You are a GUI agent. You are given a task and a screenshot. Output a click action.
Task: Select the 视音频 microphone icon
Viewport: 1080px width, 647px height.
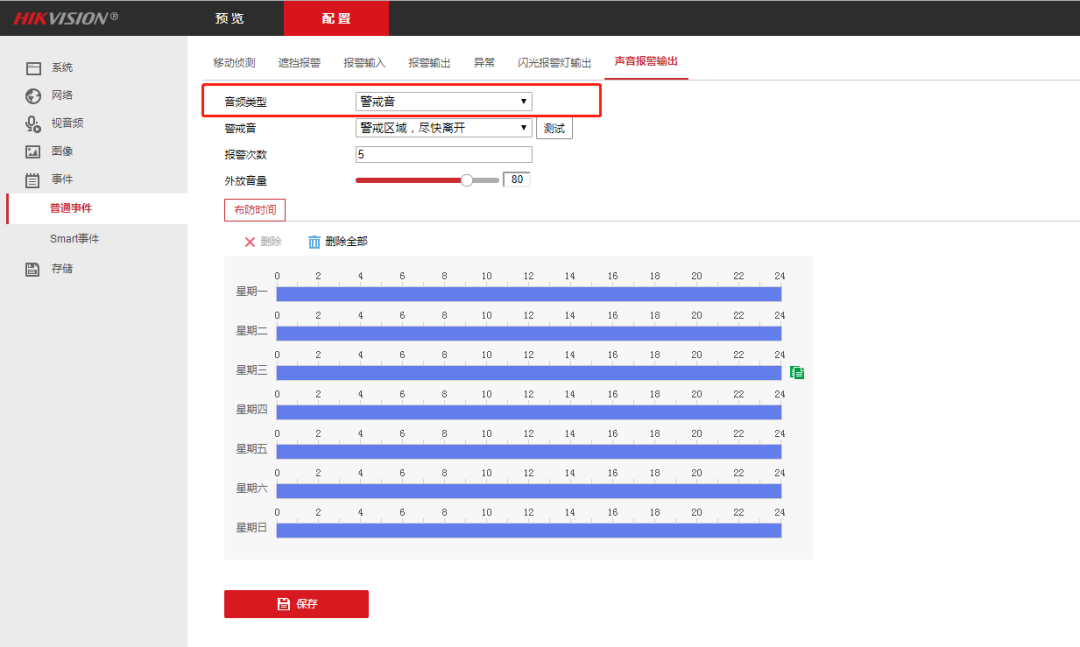32,124
